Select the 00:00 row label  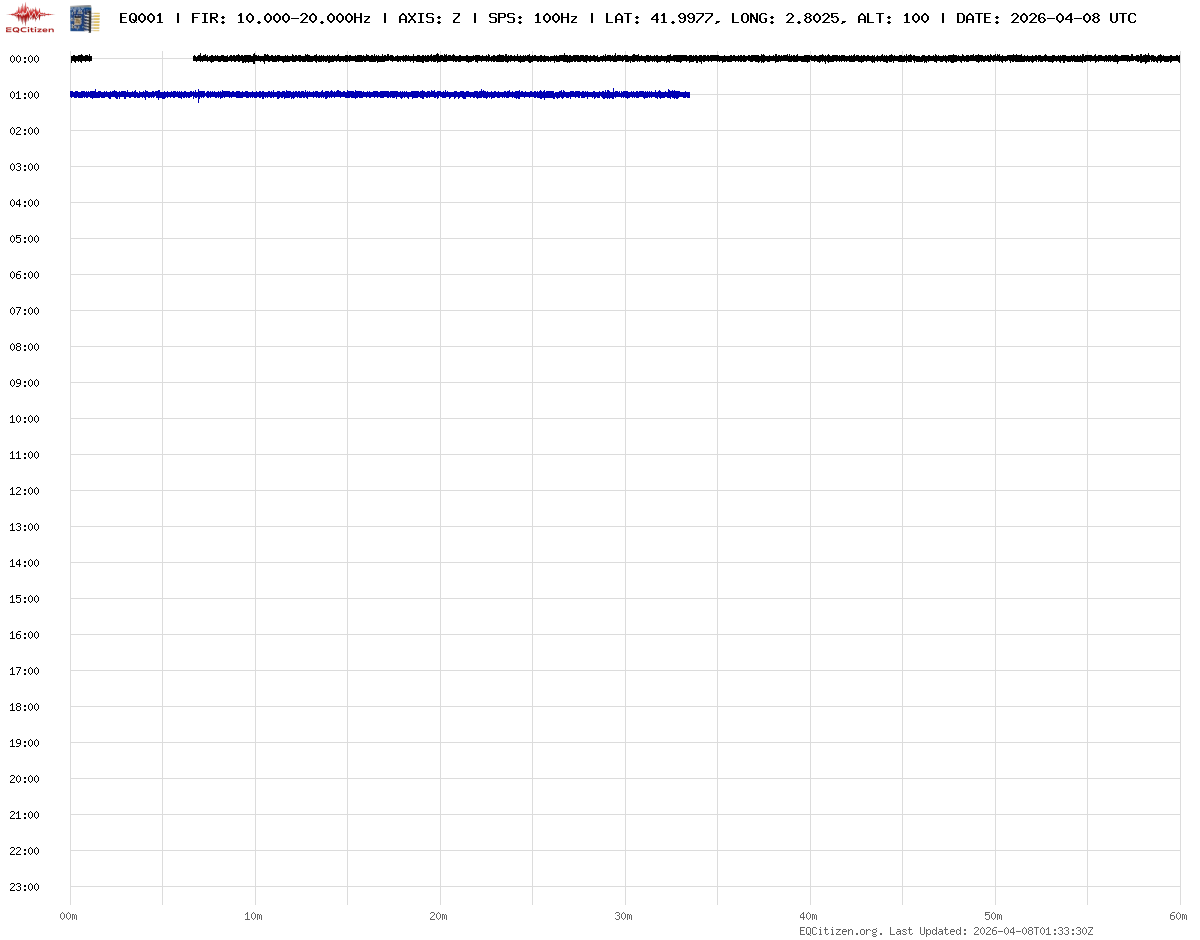point(24,59)
